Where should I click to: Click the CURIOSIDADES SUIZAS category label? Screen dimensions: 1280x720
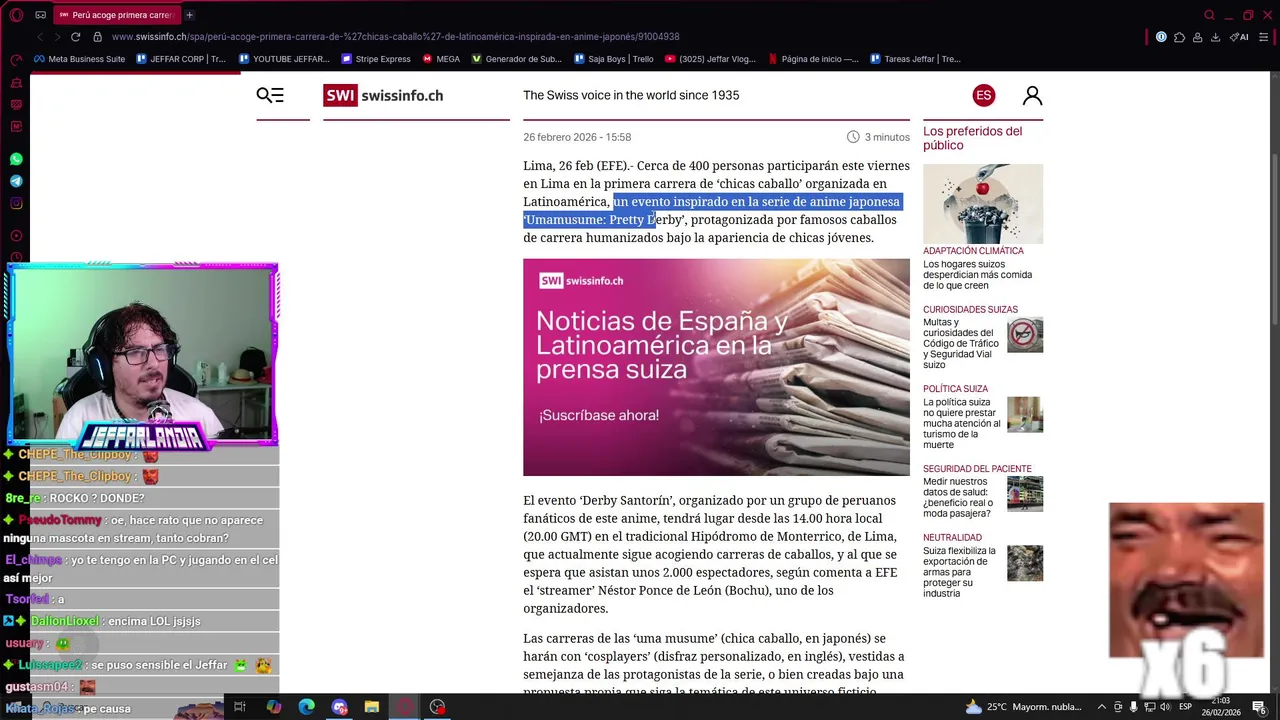(x=970, y=310)
